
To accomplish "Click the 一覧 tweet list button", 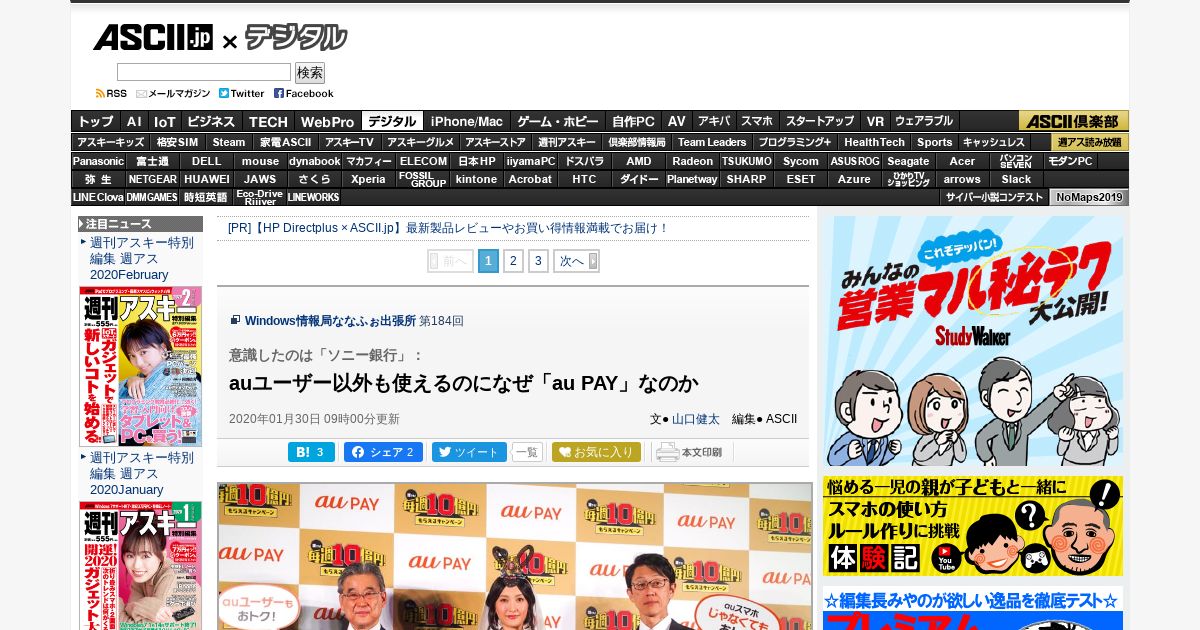I will 527,452.
